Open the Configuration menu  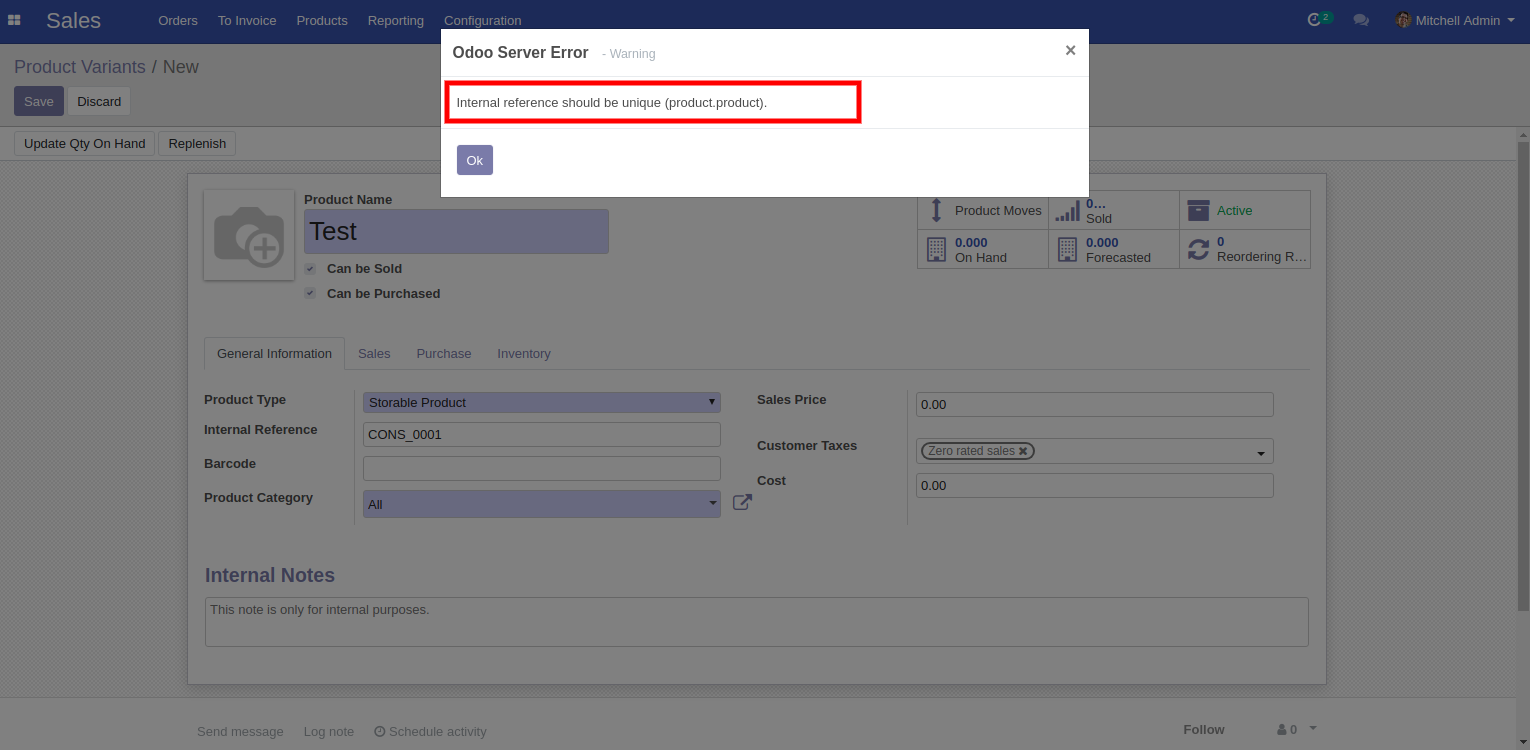click(x=482, y=20)
